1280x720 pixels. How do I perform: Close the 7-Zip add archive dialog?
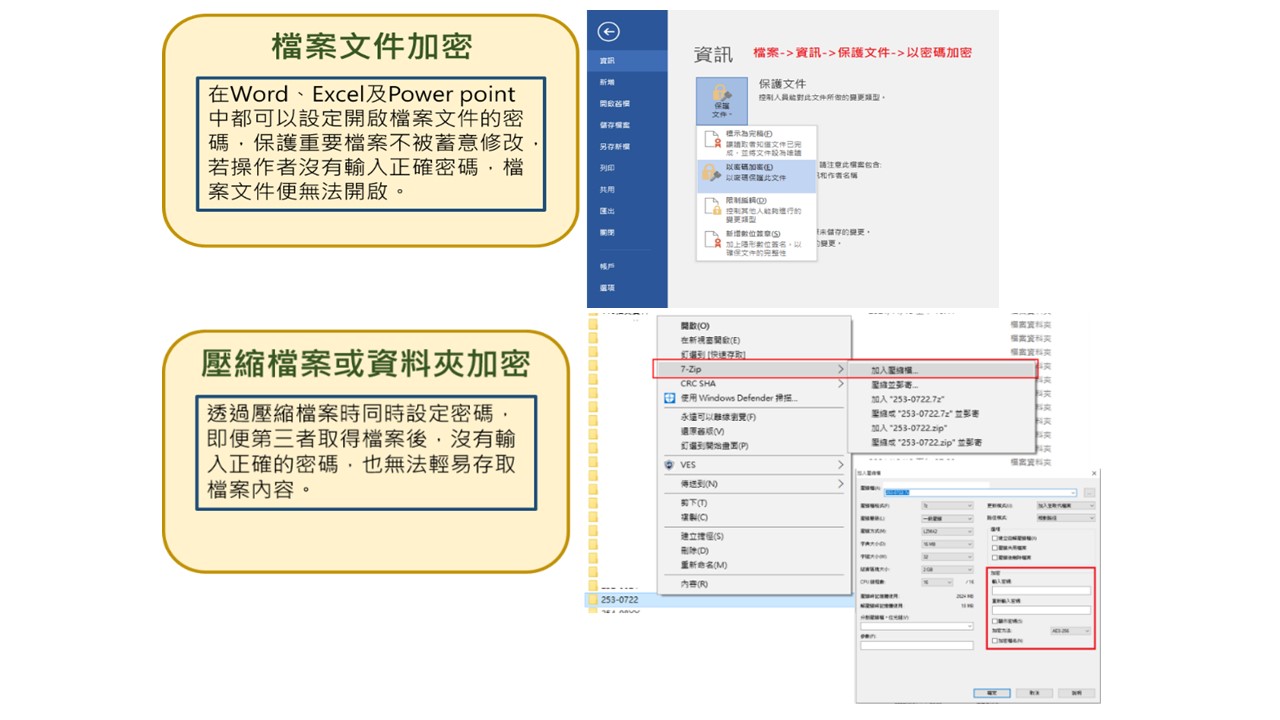coord(1094,474)
